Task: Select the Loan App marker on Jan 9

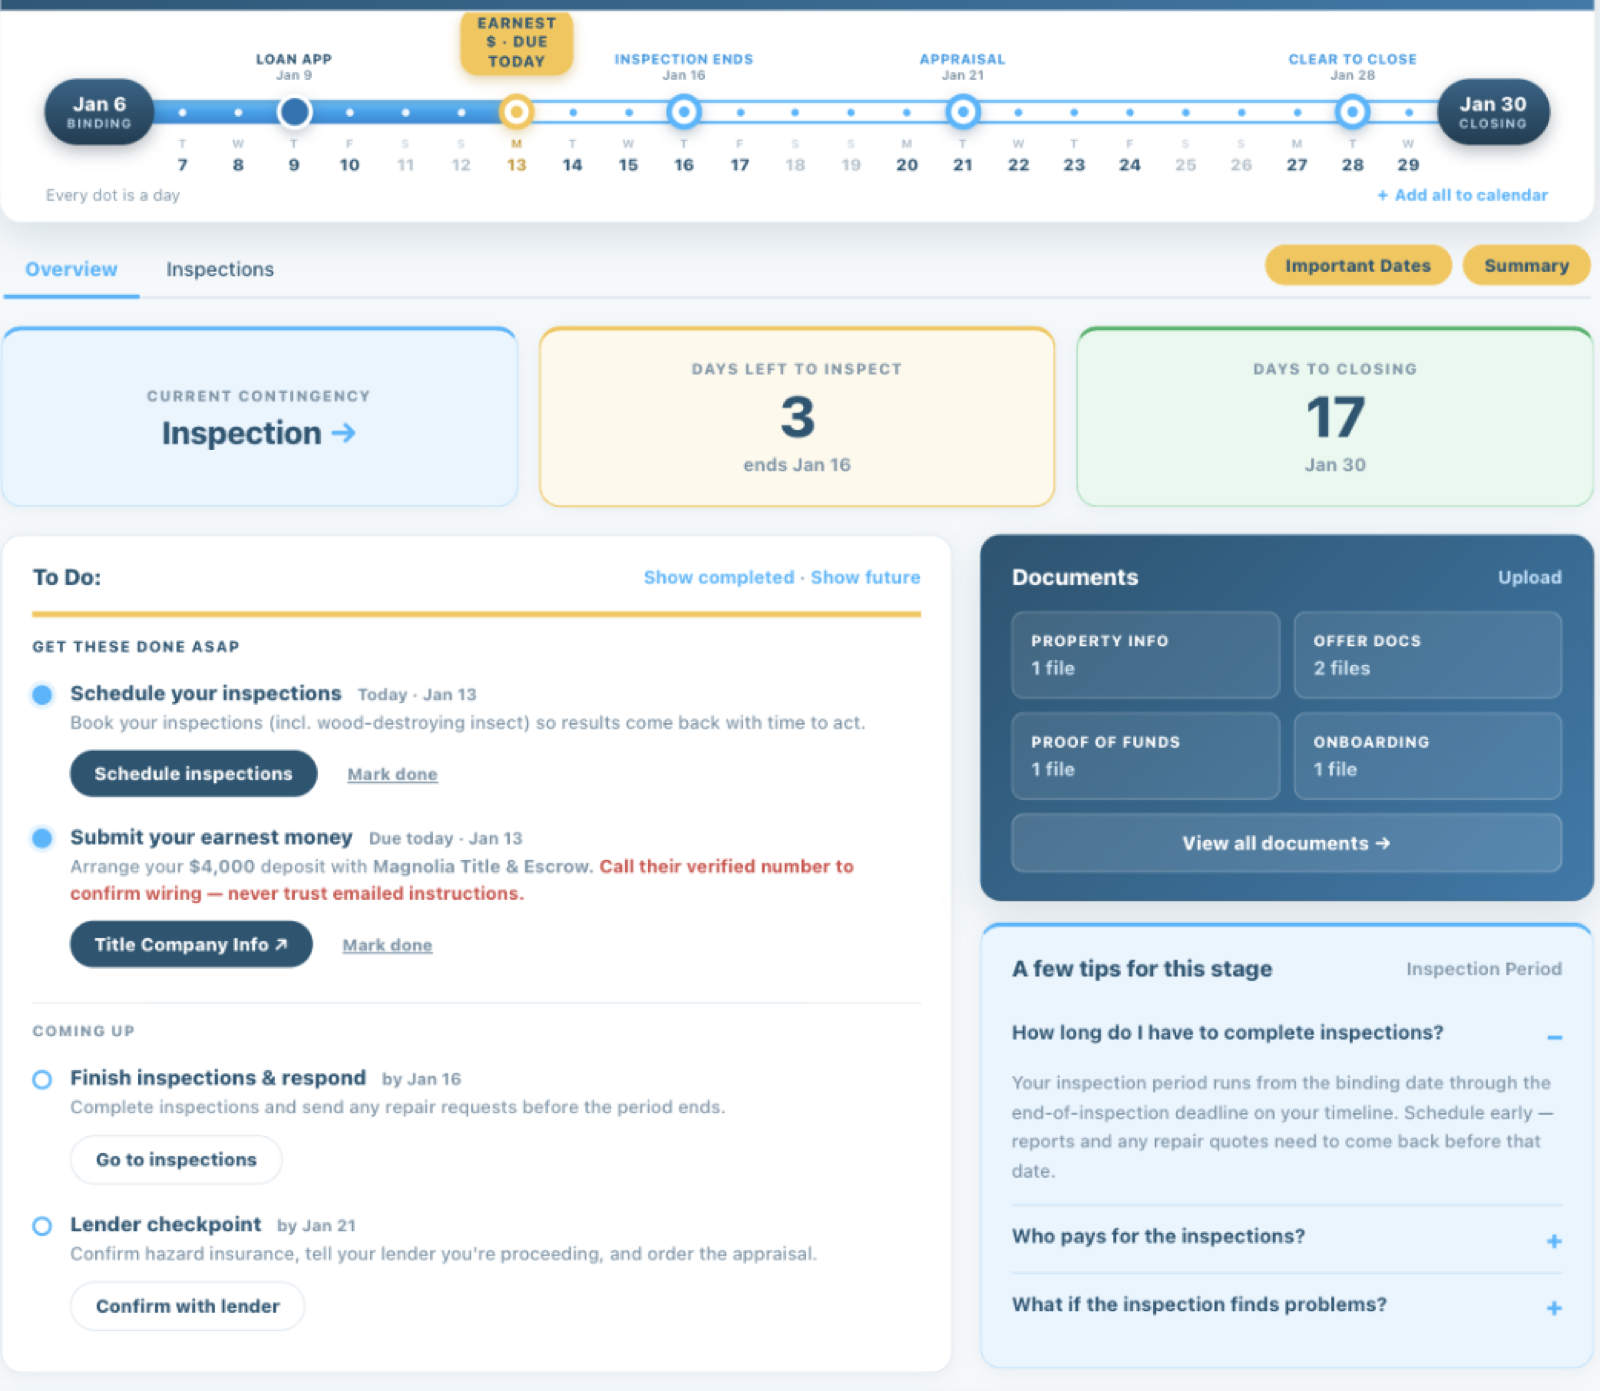Action: [x=294, y=112]
